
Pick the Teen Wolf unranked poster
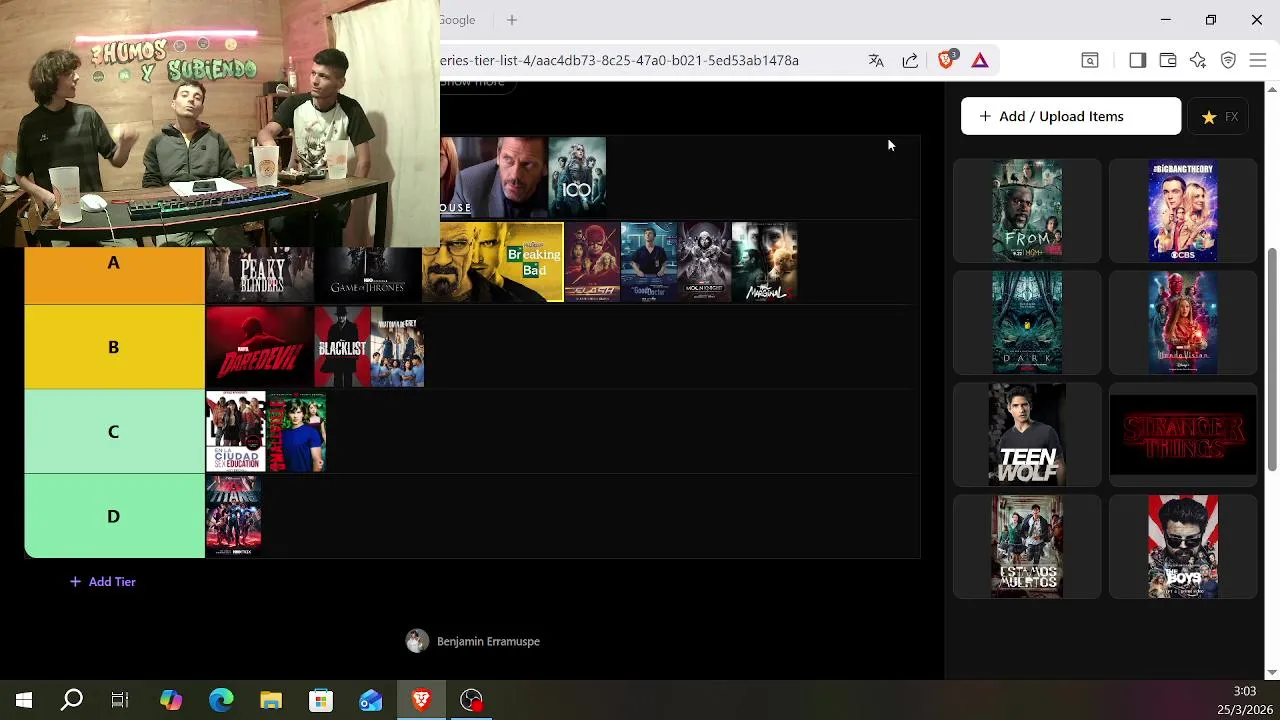click(x=1027, y=435)
